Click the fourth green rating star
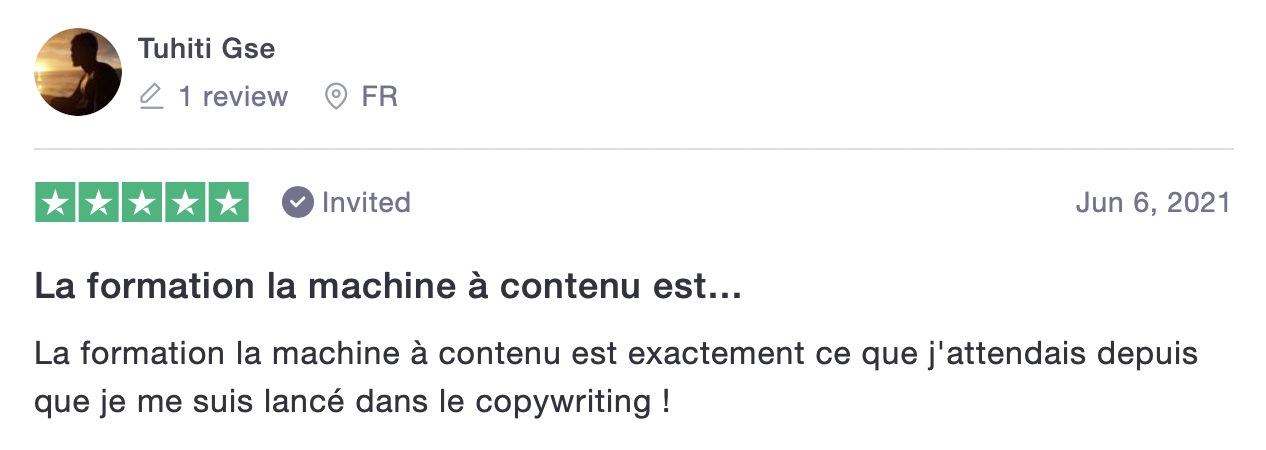 pyautogui.click(x=185, y=203)
